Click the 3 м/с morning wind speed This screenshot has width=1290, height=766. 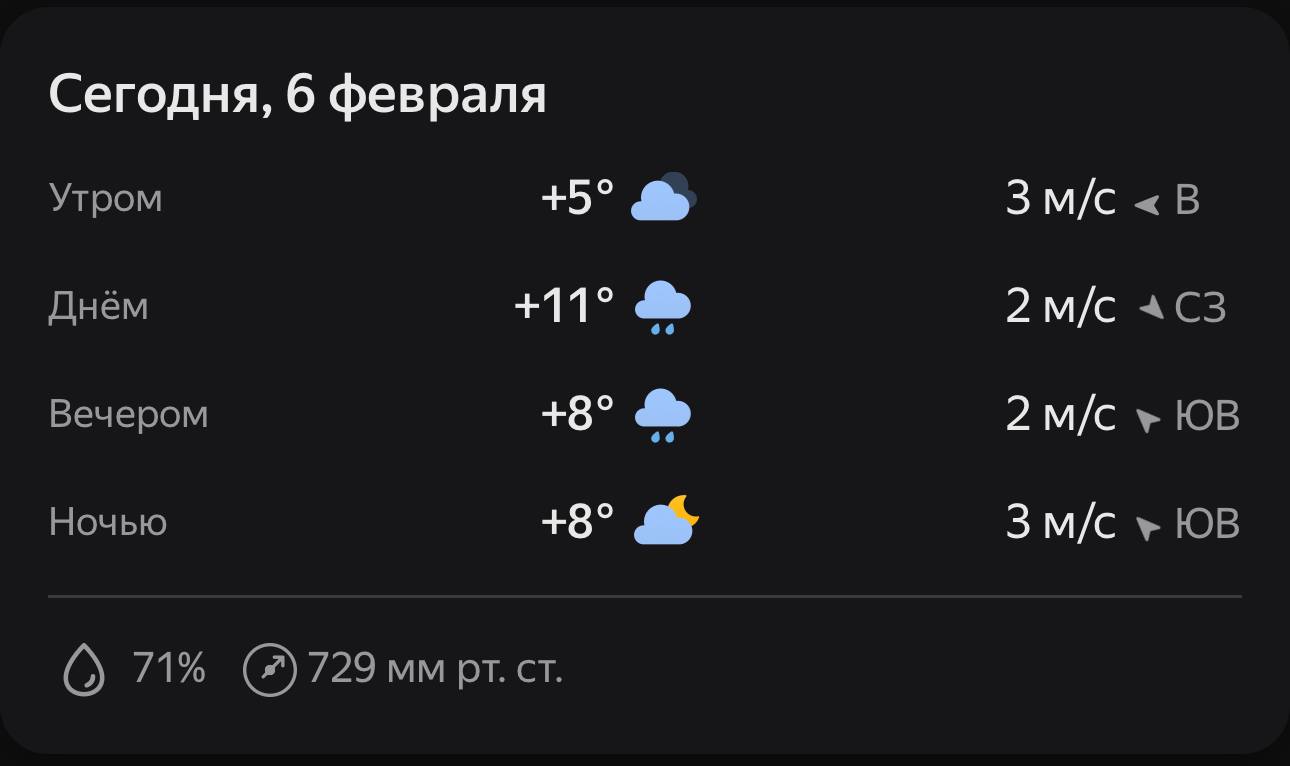[x=1060, y=198]
